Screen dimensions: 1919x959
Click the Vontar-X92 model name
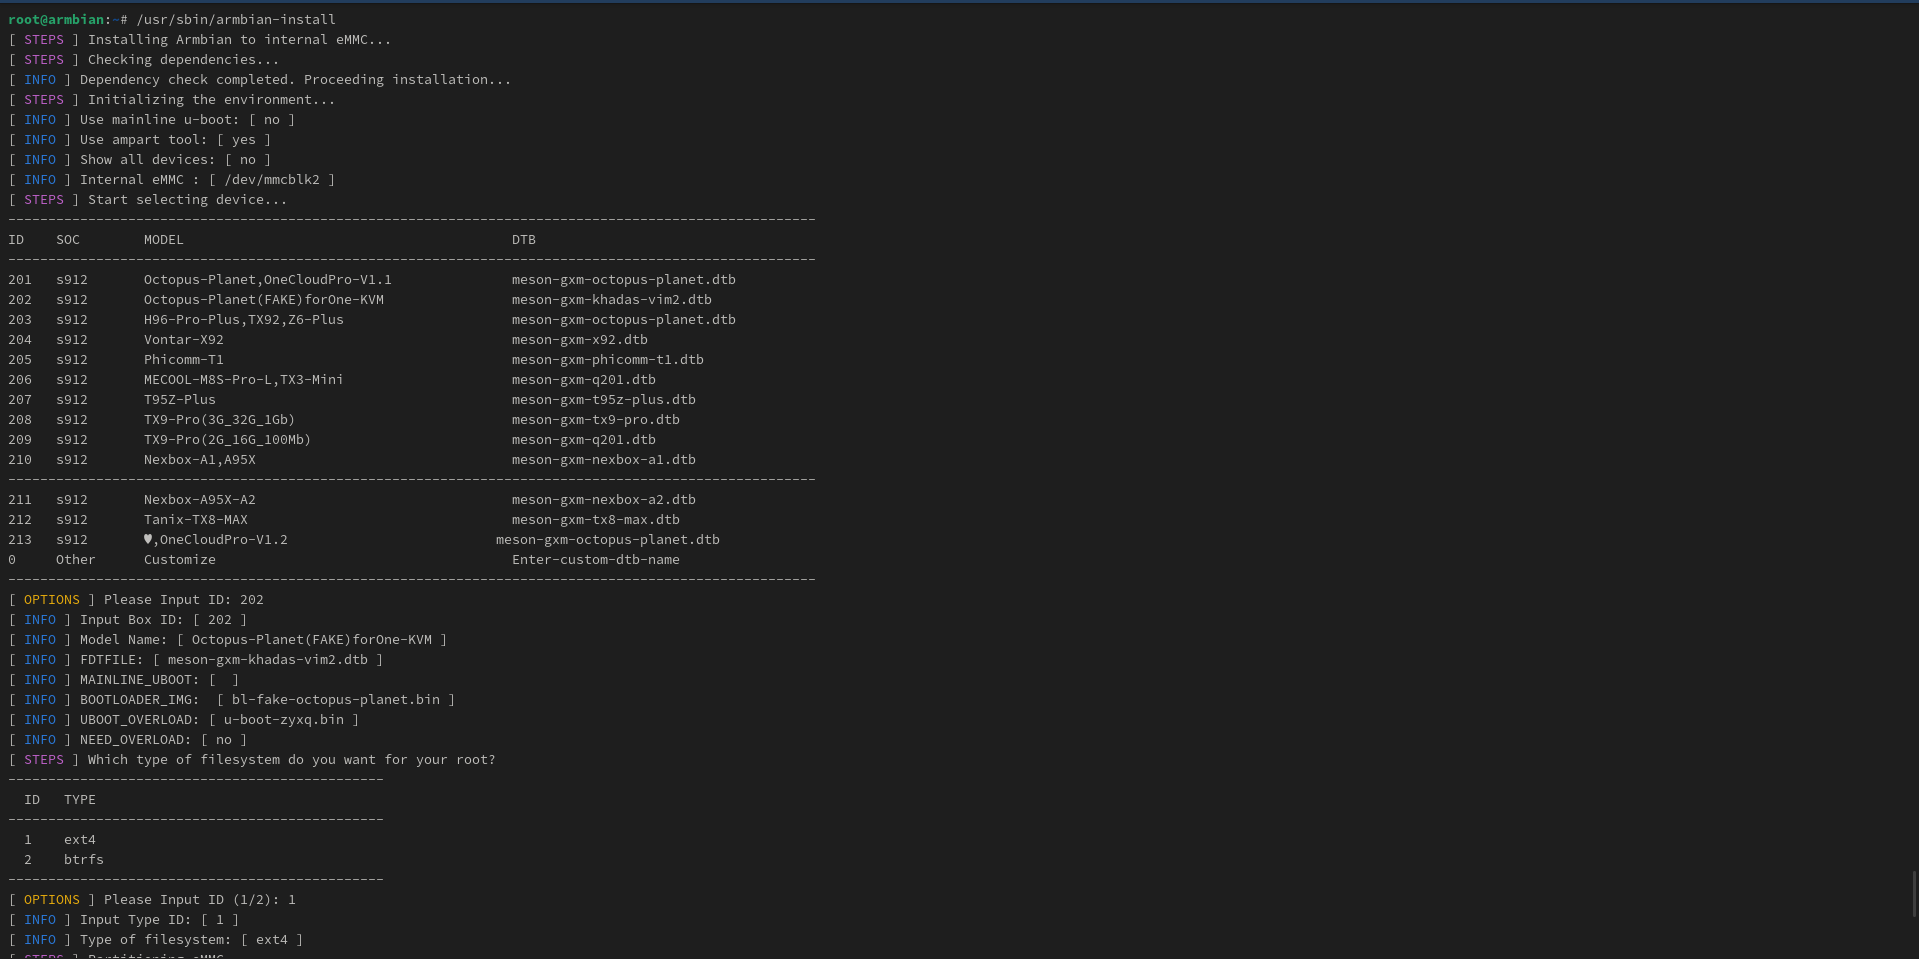pos(183,339)
